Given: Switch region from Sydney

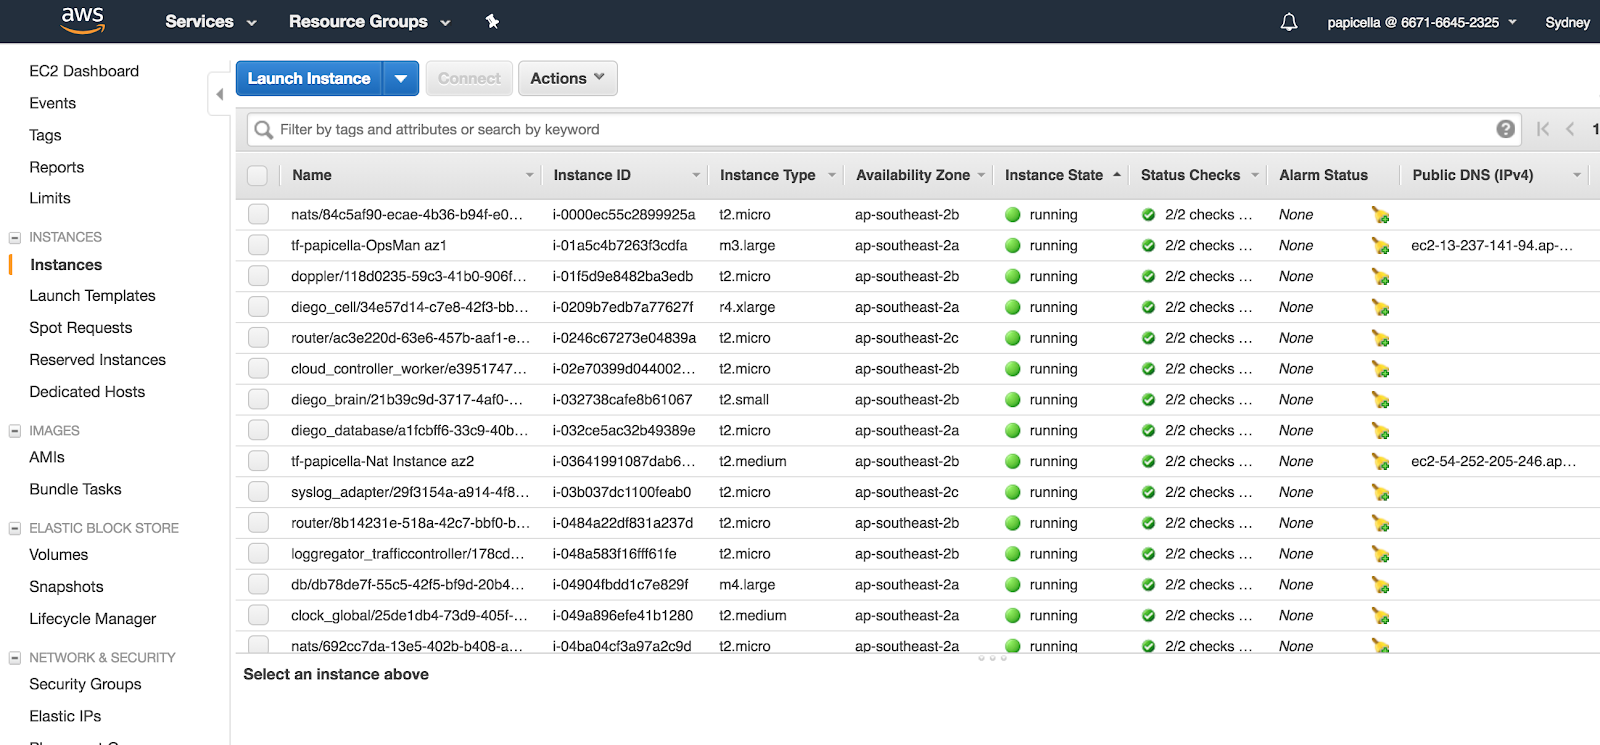Looking at the screenshot, I should (x=1567, y=22).
